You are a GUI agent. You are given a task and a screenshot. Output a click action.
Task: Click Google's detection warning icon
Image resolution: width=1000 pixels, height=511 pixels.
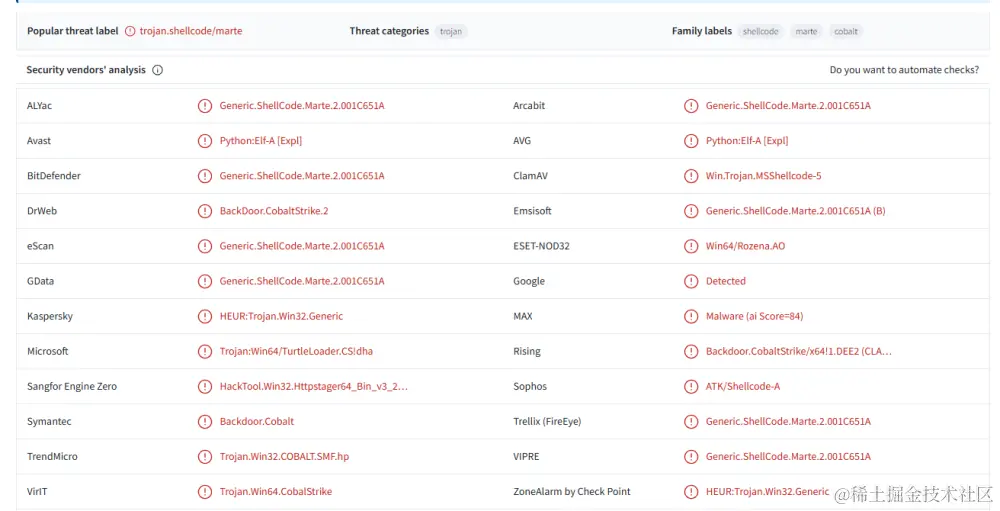pos(691,281)
